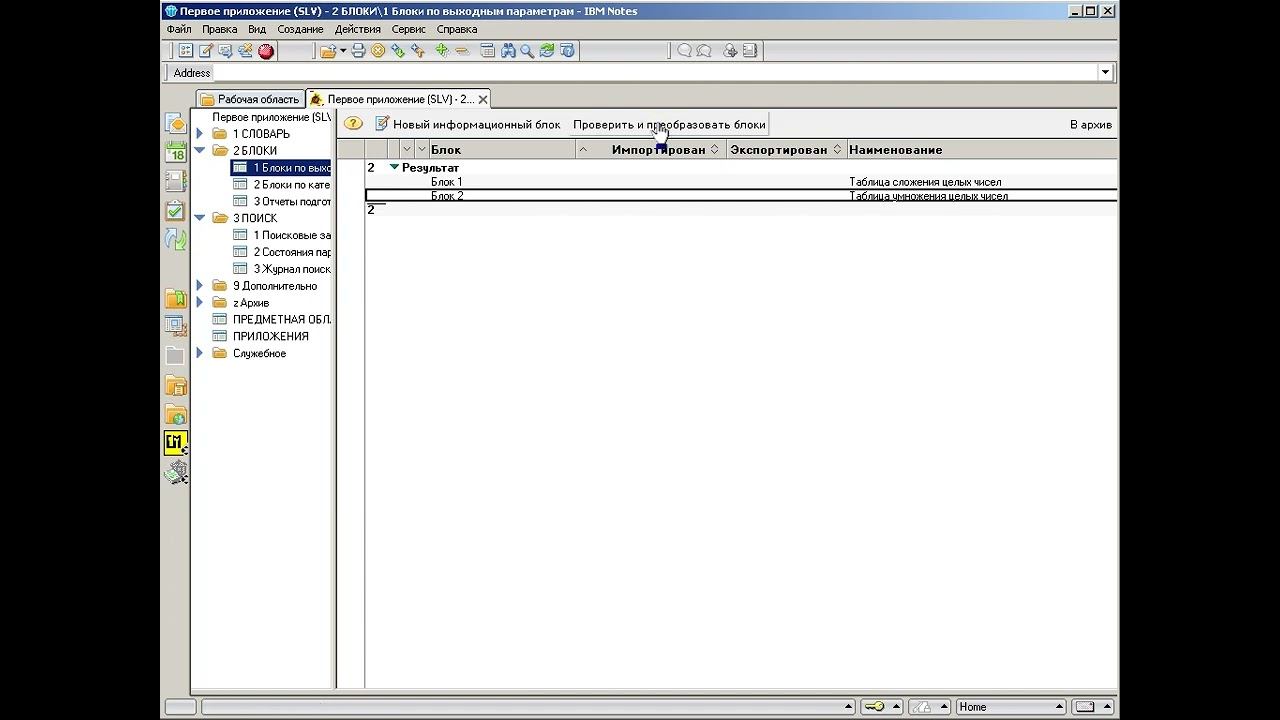
Task: Click Новый информационный блок button
Action: [x=468, y=124]
